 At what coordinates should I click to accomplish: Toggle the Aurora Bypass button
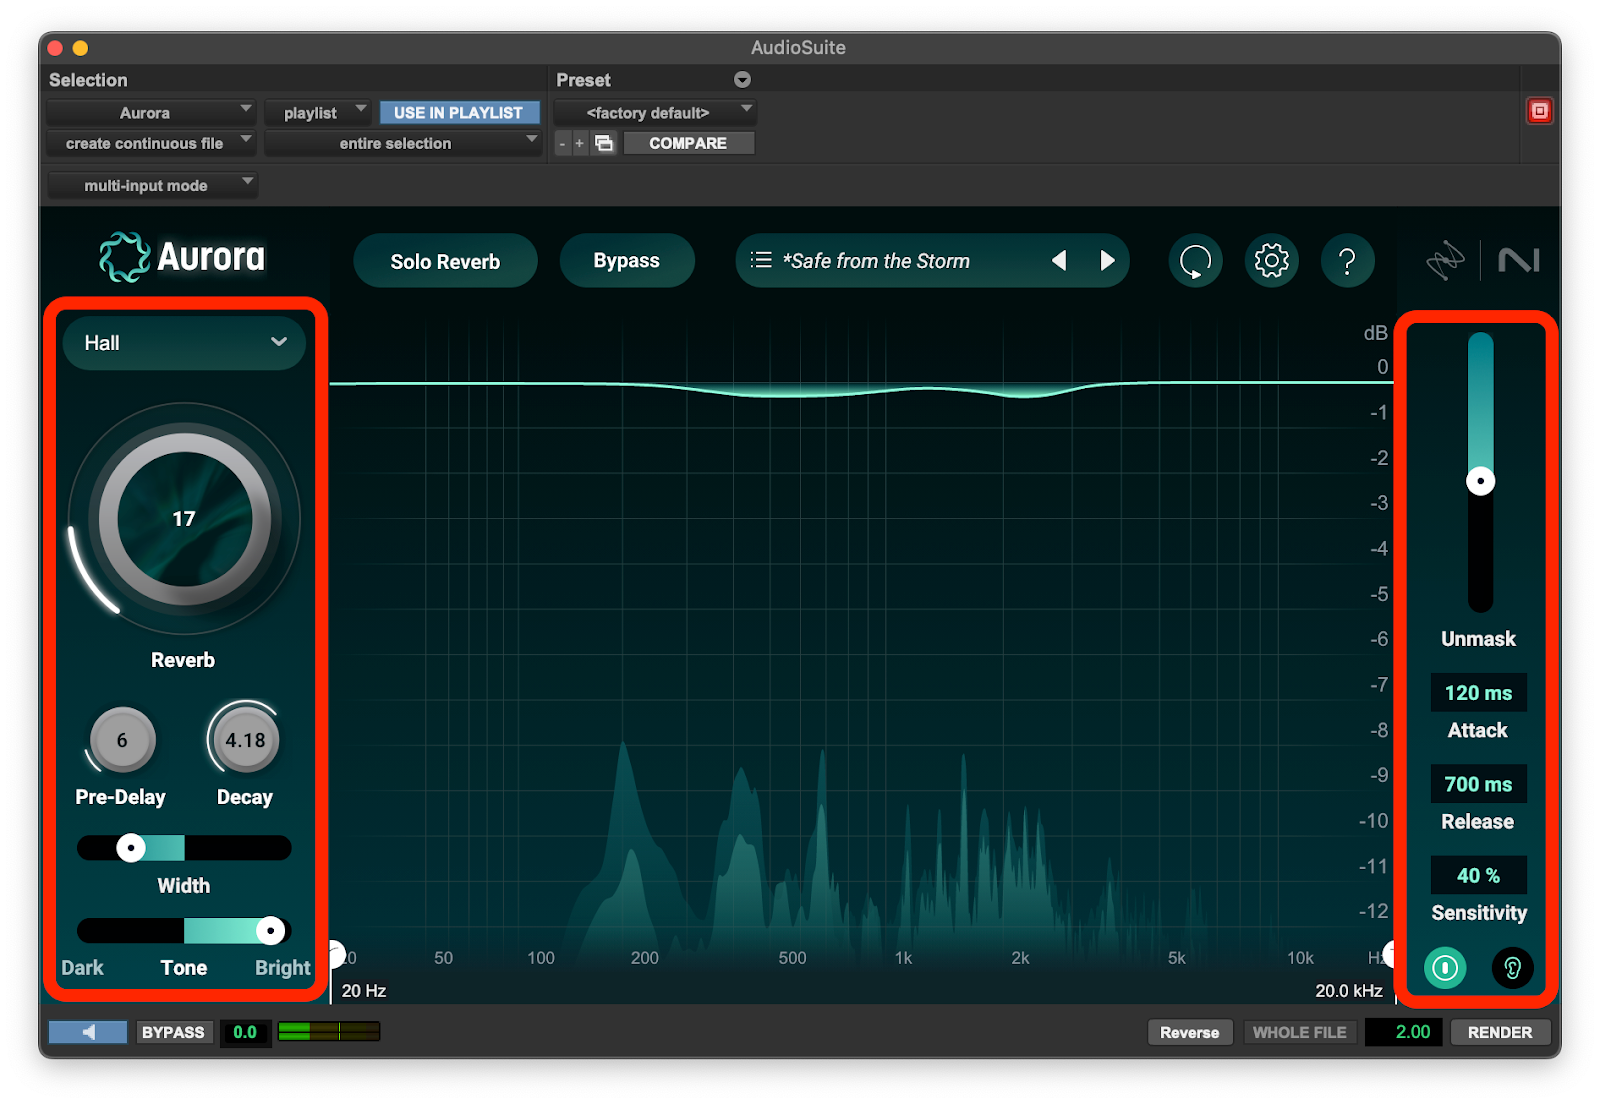[627, 261]
